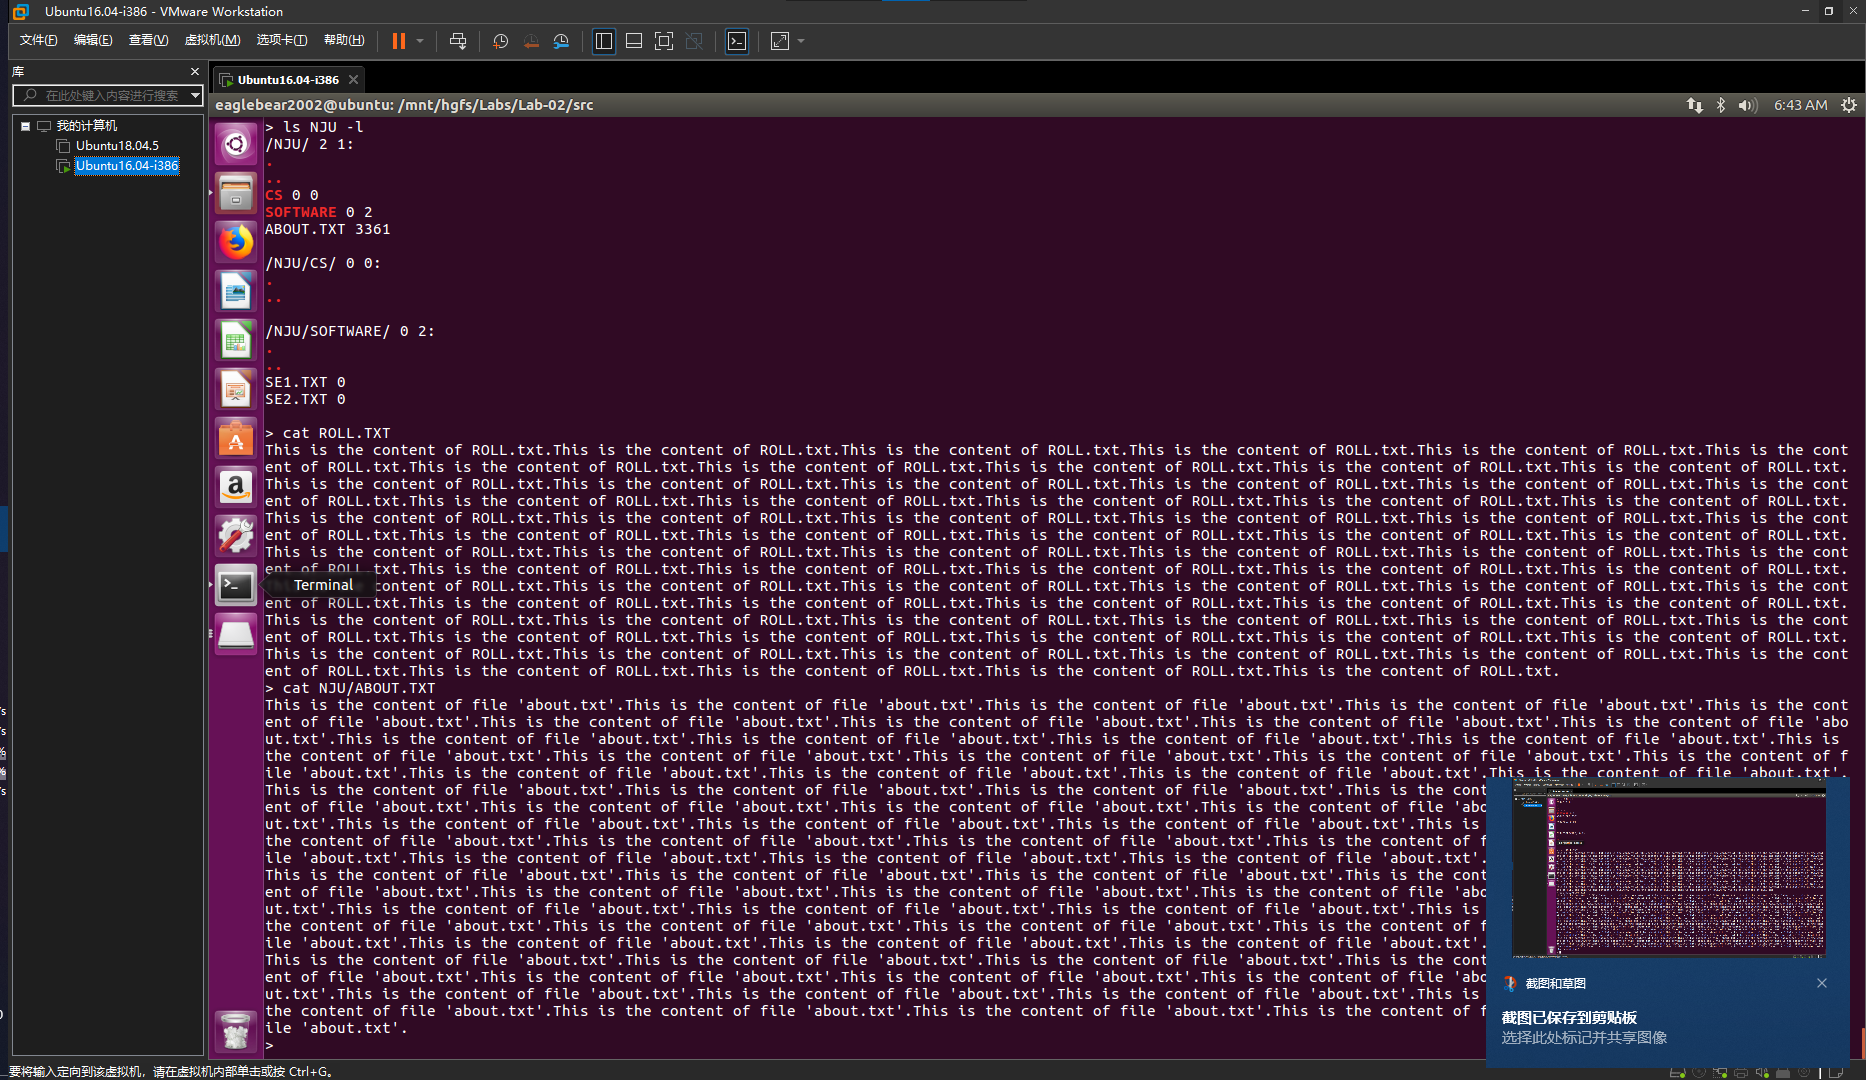
Task: Dismiss the screenshot notification
Action: click(x=1822, y=983)
